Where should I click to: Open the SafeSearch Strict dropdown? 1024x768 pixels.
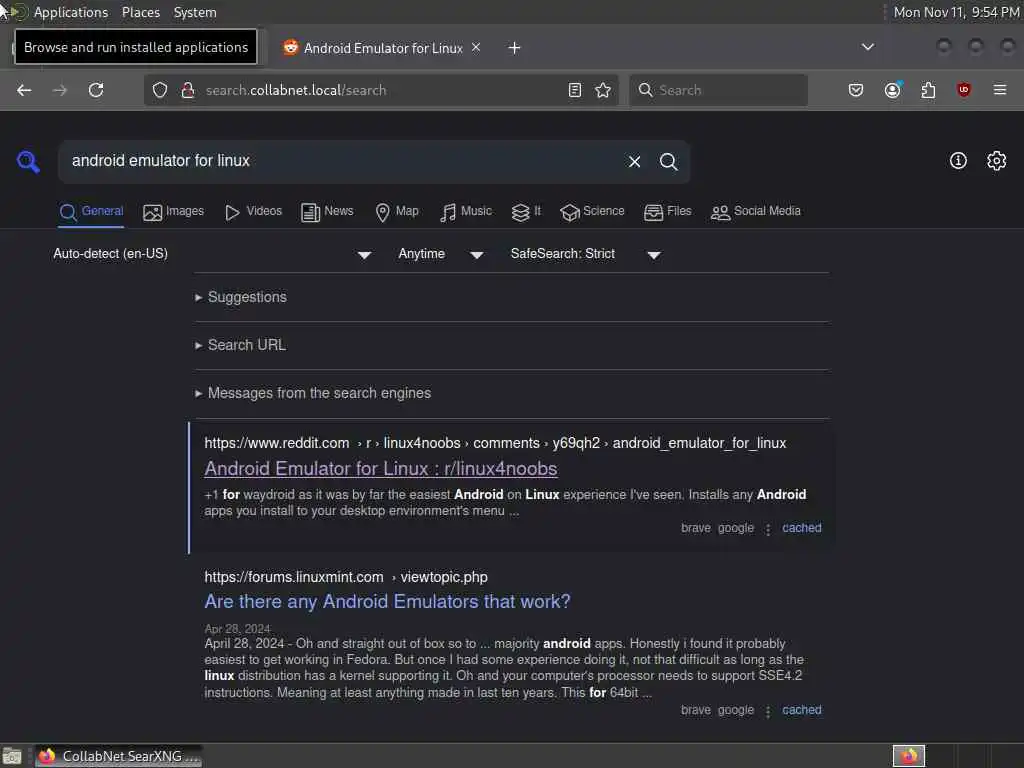click(x=586, y=254)
